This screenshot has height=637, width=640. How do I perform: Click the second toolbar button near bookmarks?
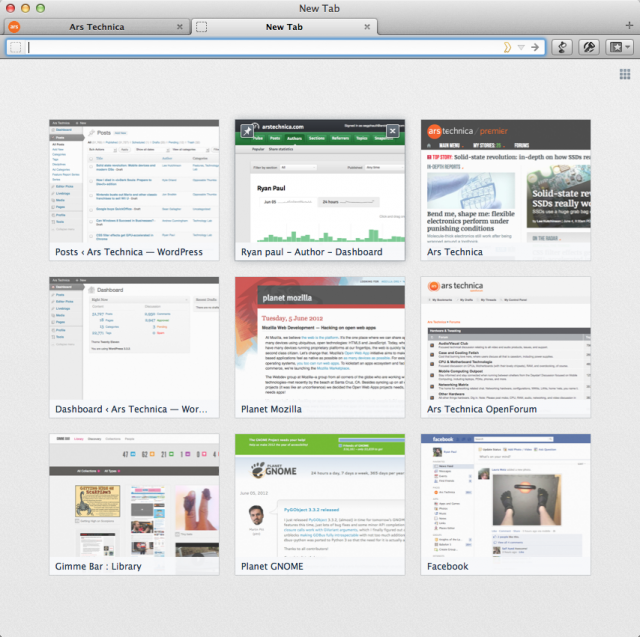click(589, 47)
